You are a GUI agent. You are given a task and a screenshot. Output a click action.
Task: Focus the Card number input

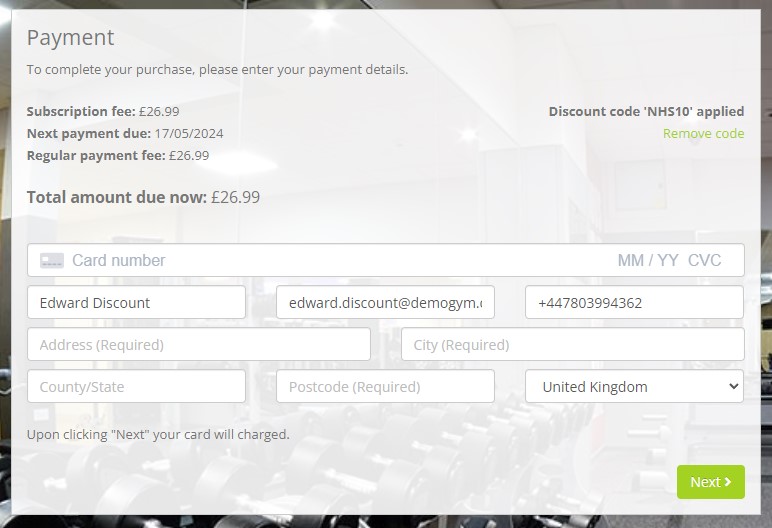coord(300,260)
